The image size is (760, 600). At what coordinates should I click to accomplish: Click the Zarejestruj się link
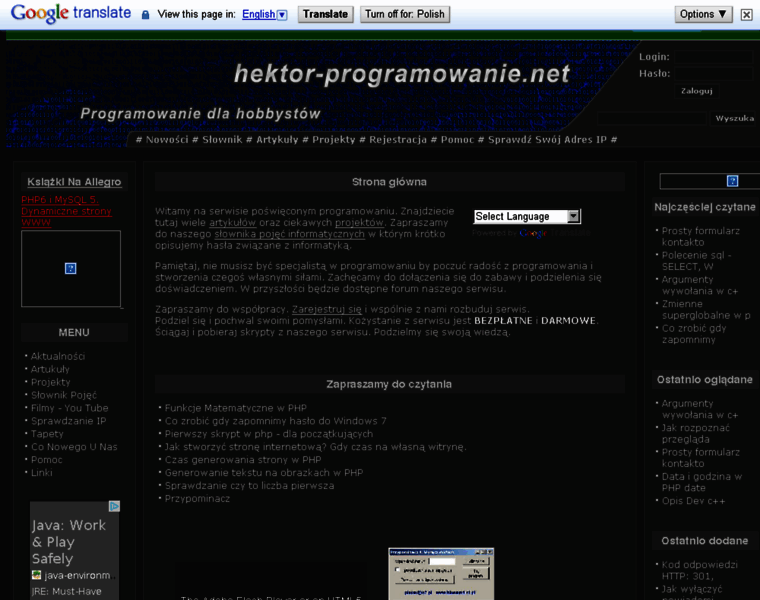(327, 309)
